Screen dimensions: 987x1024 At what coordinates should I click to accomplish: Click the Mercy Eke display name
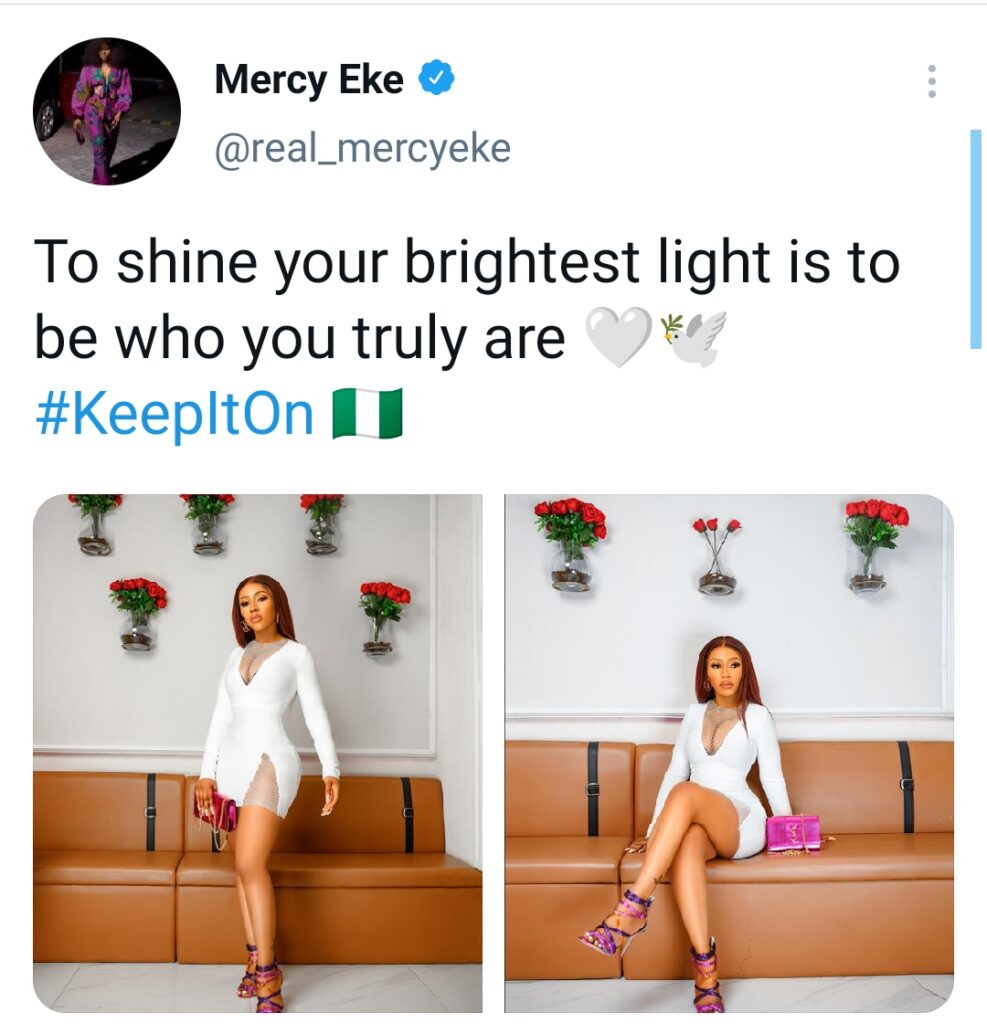[308, 80]
